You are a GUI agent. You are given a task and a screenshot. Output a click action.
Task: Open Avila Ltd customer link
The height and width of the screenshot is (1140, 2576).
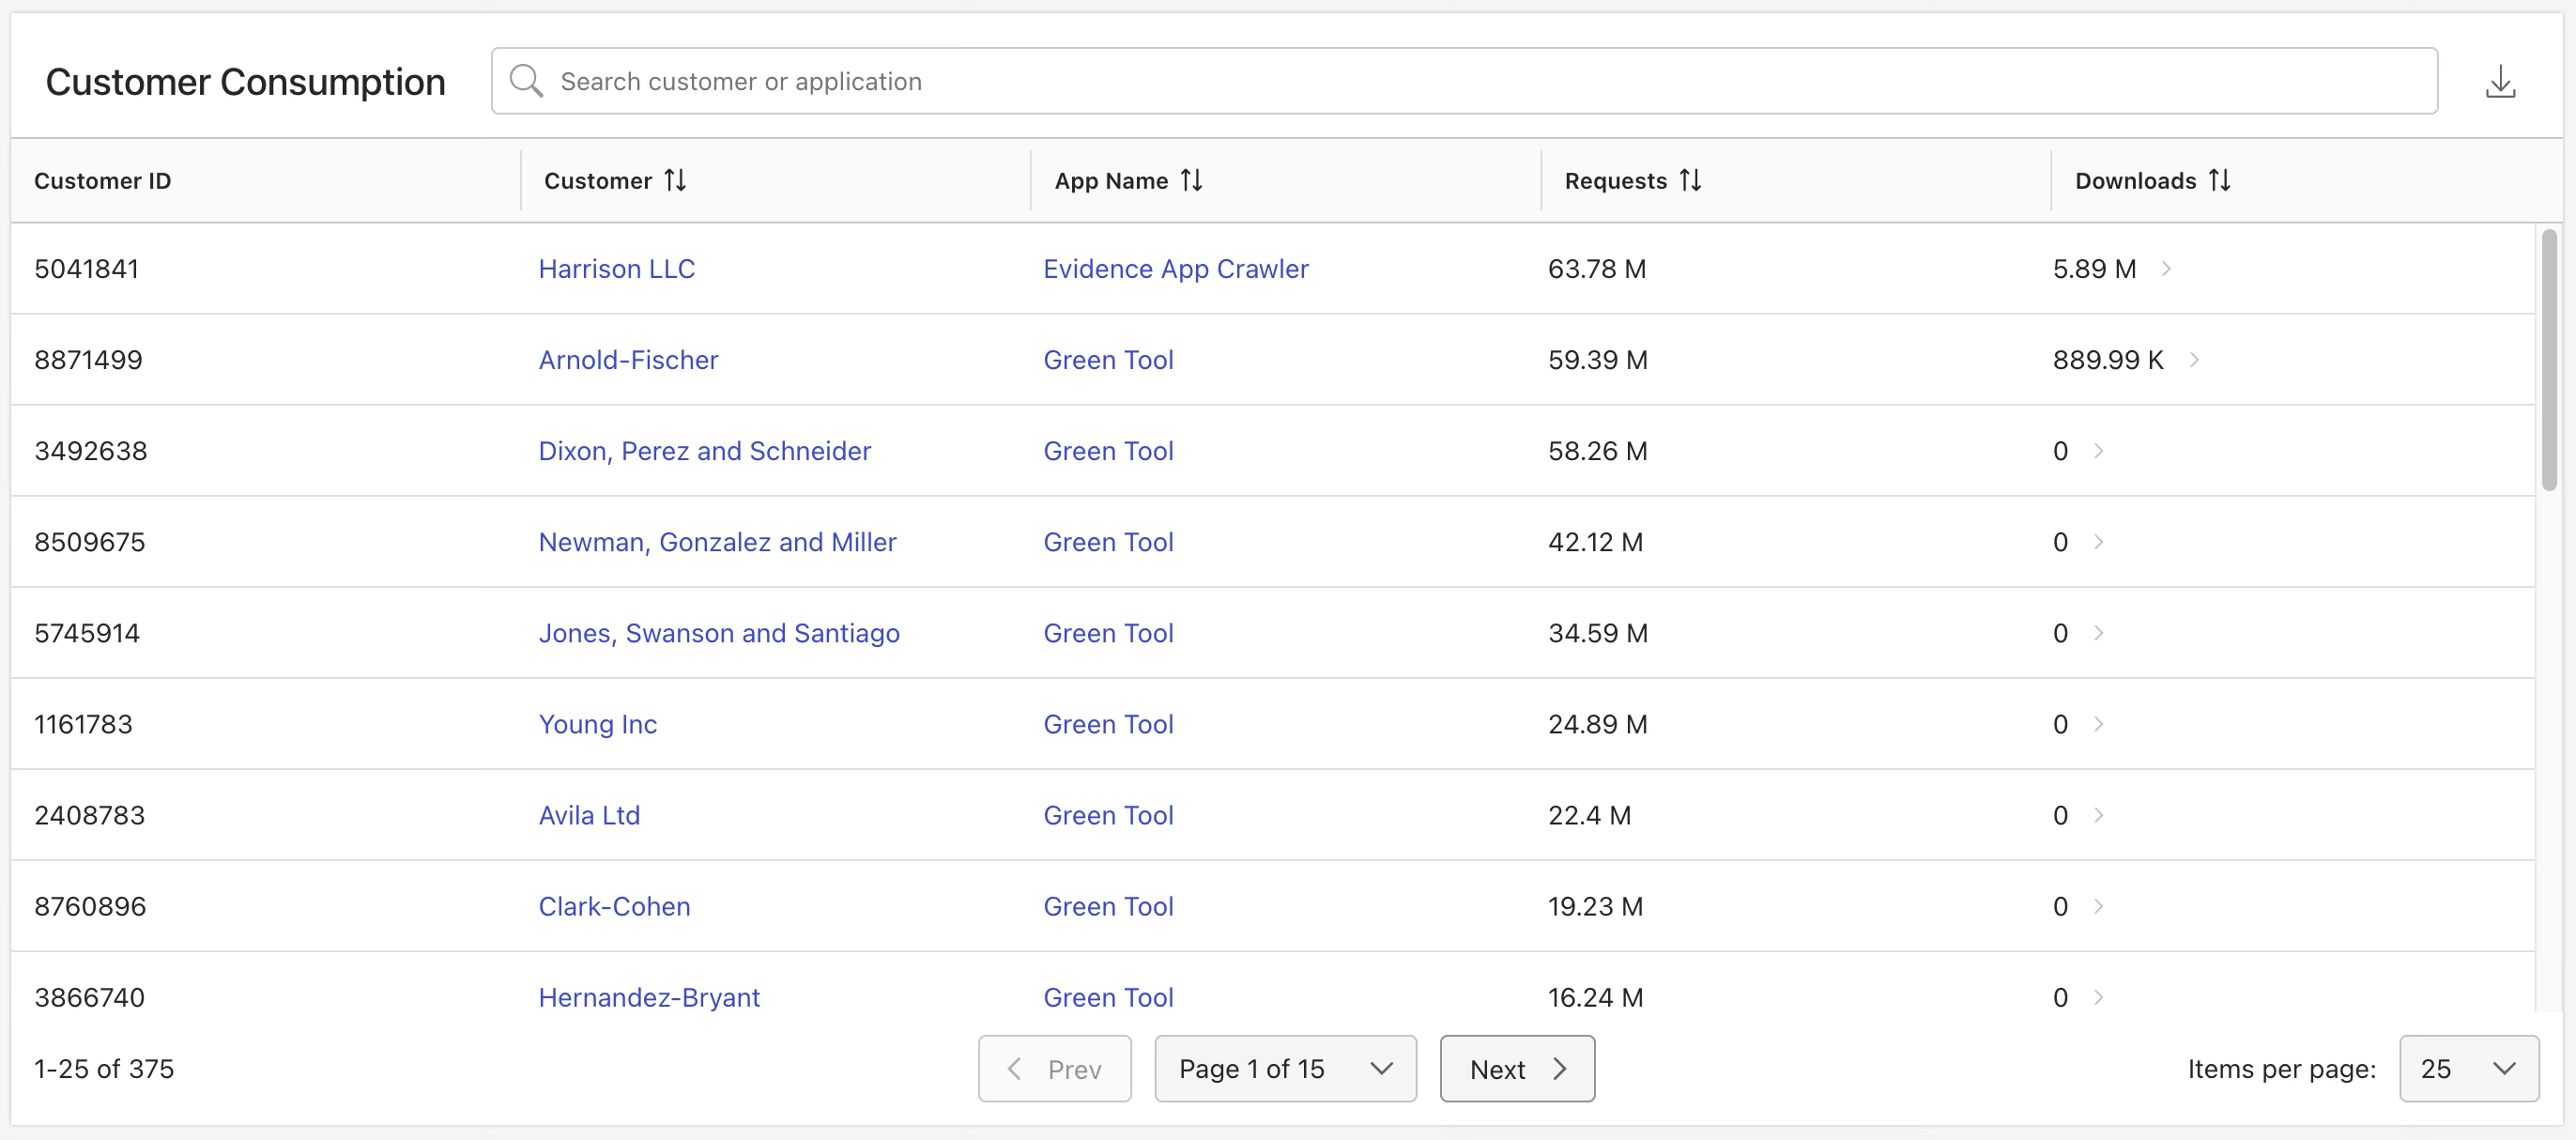point(589,814)
